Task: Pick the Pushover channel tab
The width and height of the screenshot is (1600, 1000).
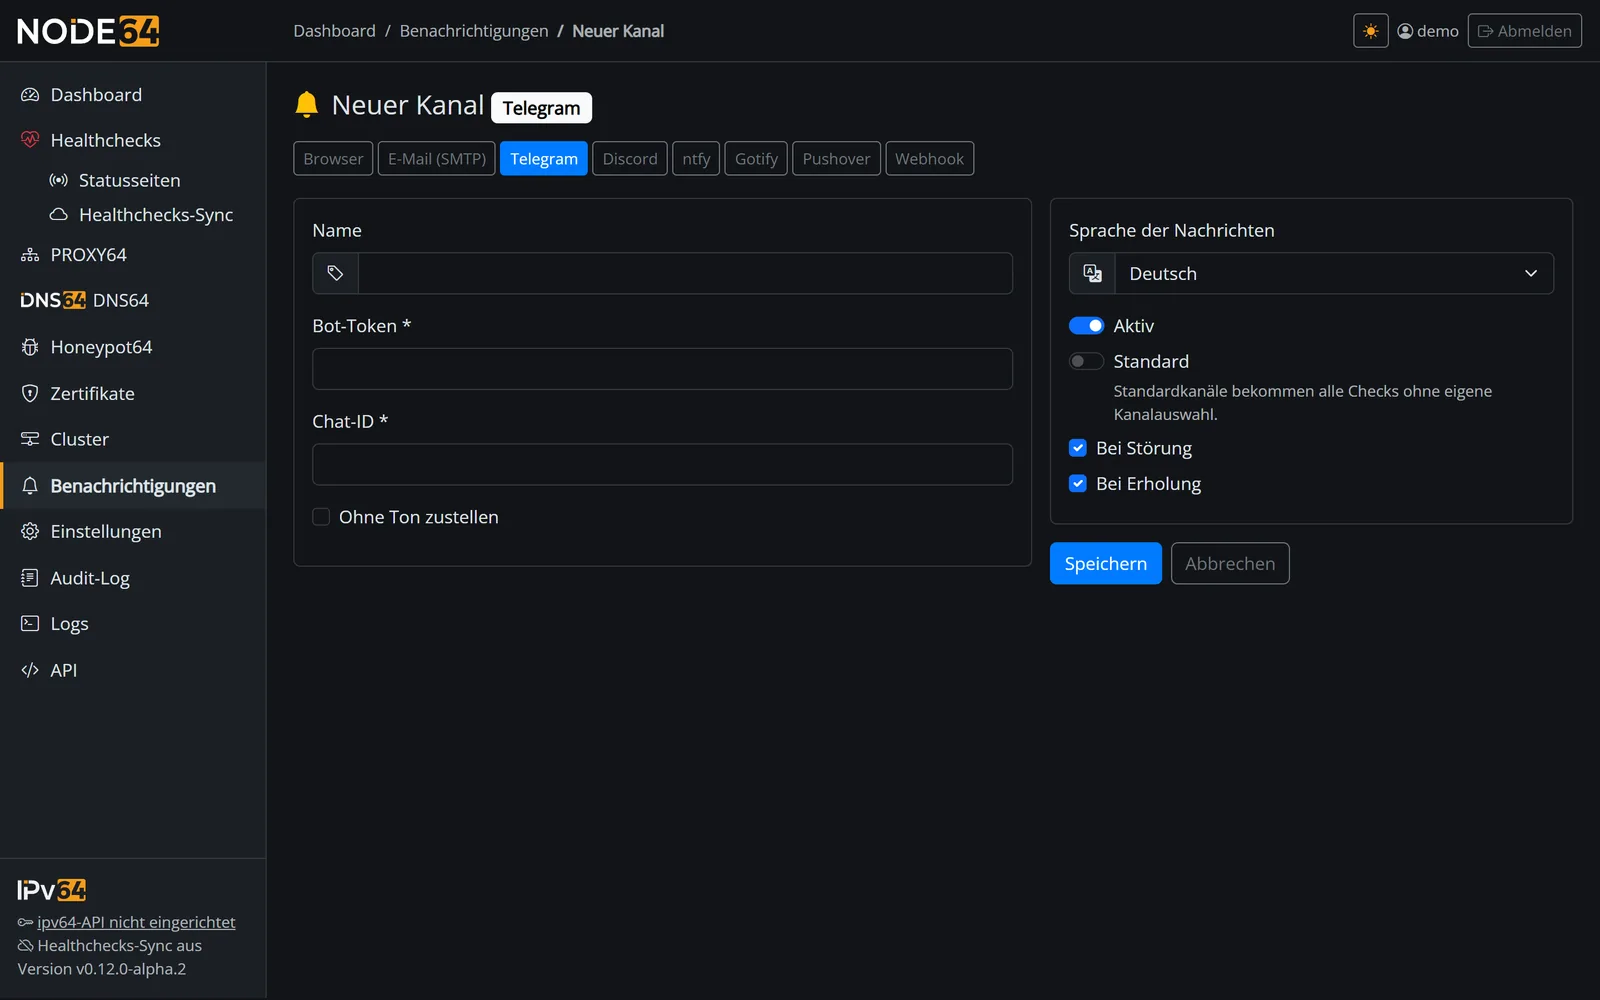Action: click(x=836, y=158)
